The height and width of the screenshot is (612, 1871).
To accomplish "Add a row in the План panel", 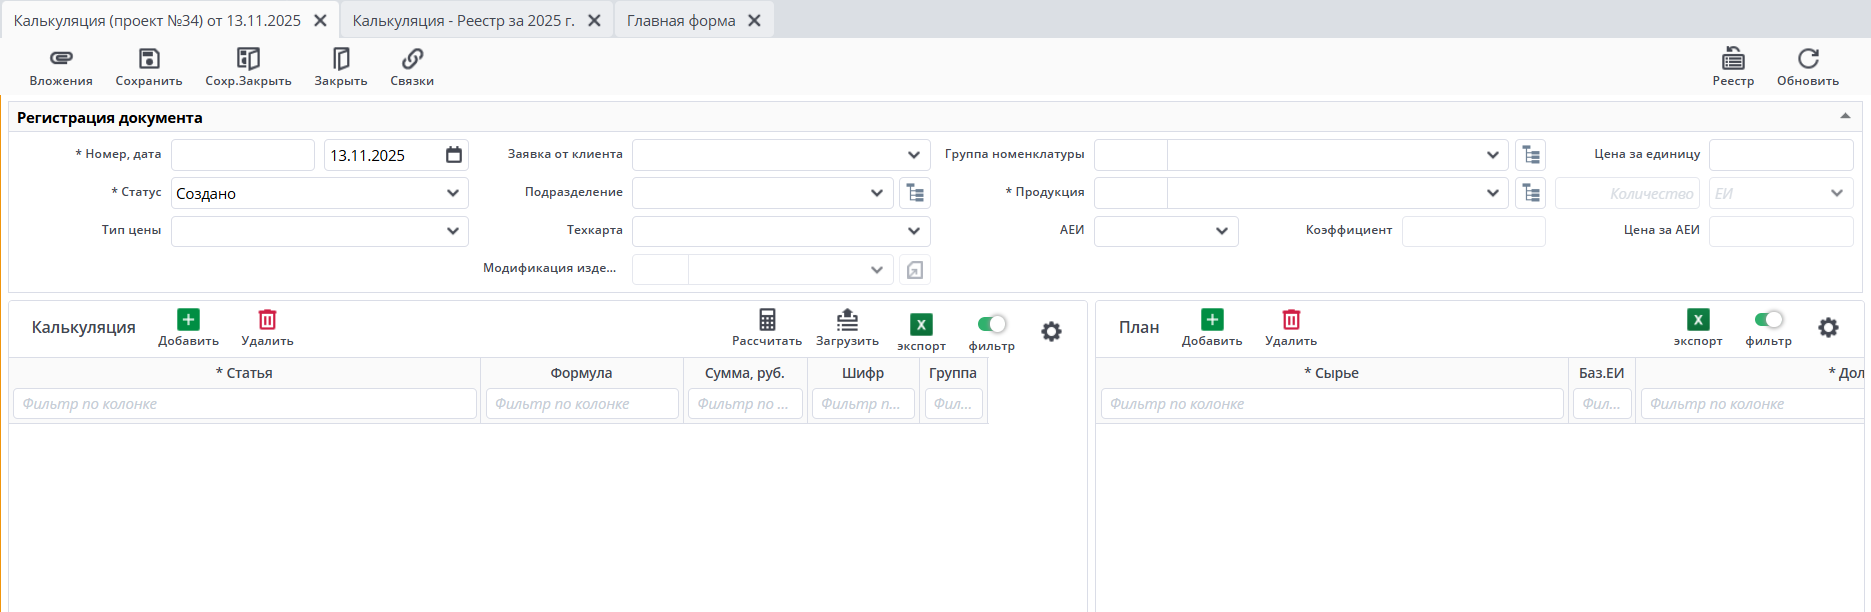I will point(1212,320).
